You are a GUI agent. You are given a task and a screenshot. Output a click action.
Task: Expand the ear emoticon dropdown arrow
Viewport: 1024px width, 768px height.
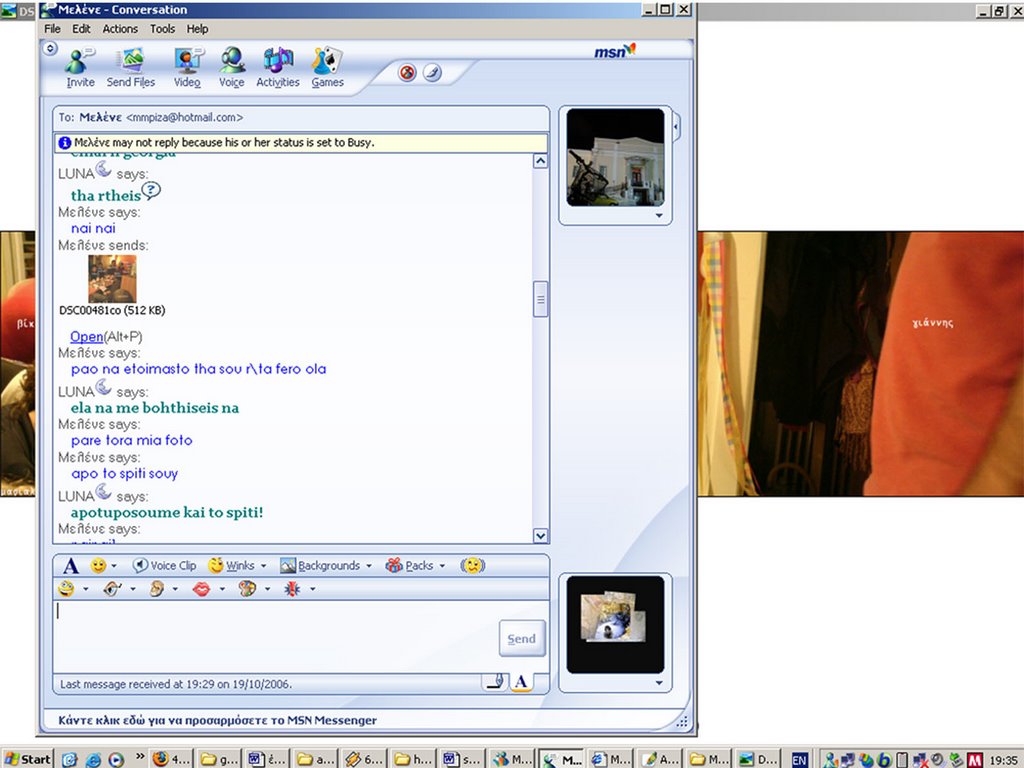coord(175,589)
